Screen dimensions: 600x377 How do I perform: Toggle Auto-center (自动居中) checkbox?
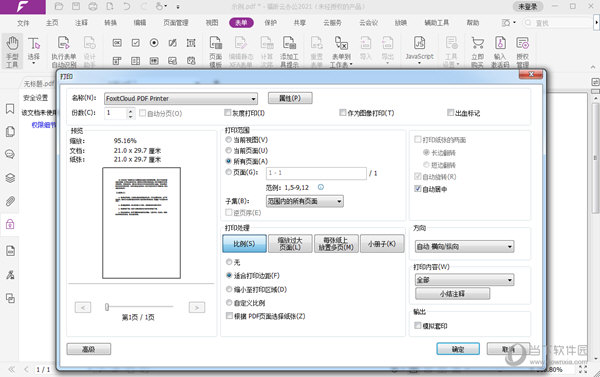coord(418,188)
